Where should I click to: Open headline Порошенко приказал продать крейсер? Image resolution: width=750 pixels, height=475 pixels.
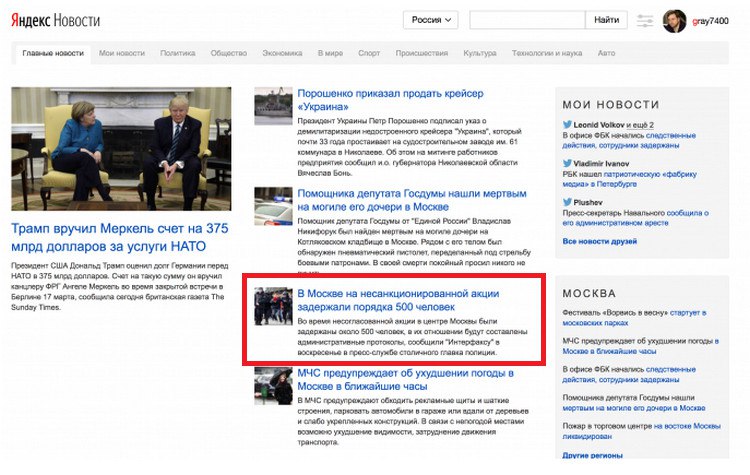390,99
